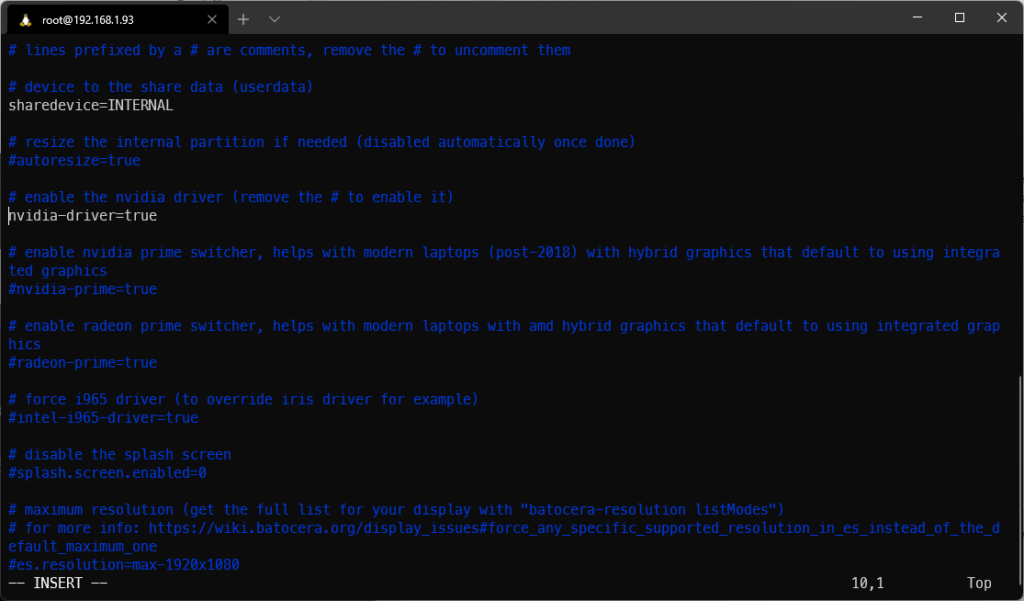1024x601 pixels.
Task: Click the -- INSERT -- mode indicator
Action: [58, 583]
